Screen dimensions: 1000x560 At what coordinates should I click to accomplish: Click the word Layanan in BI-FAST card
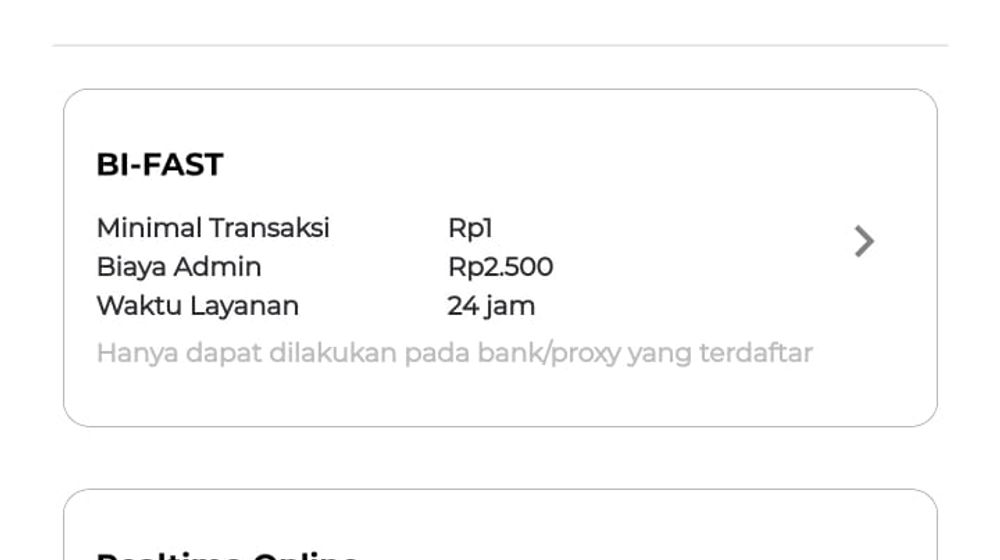click(244, 306)
